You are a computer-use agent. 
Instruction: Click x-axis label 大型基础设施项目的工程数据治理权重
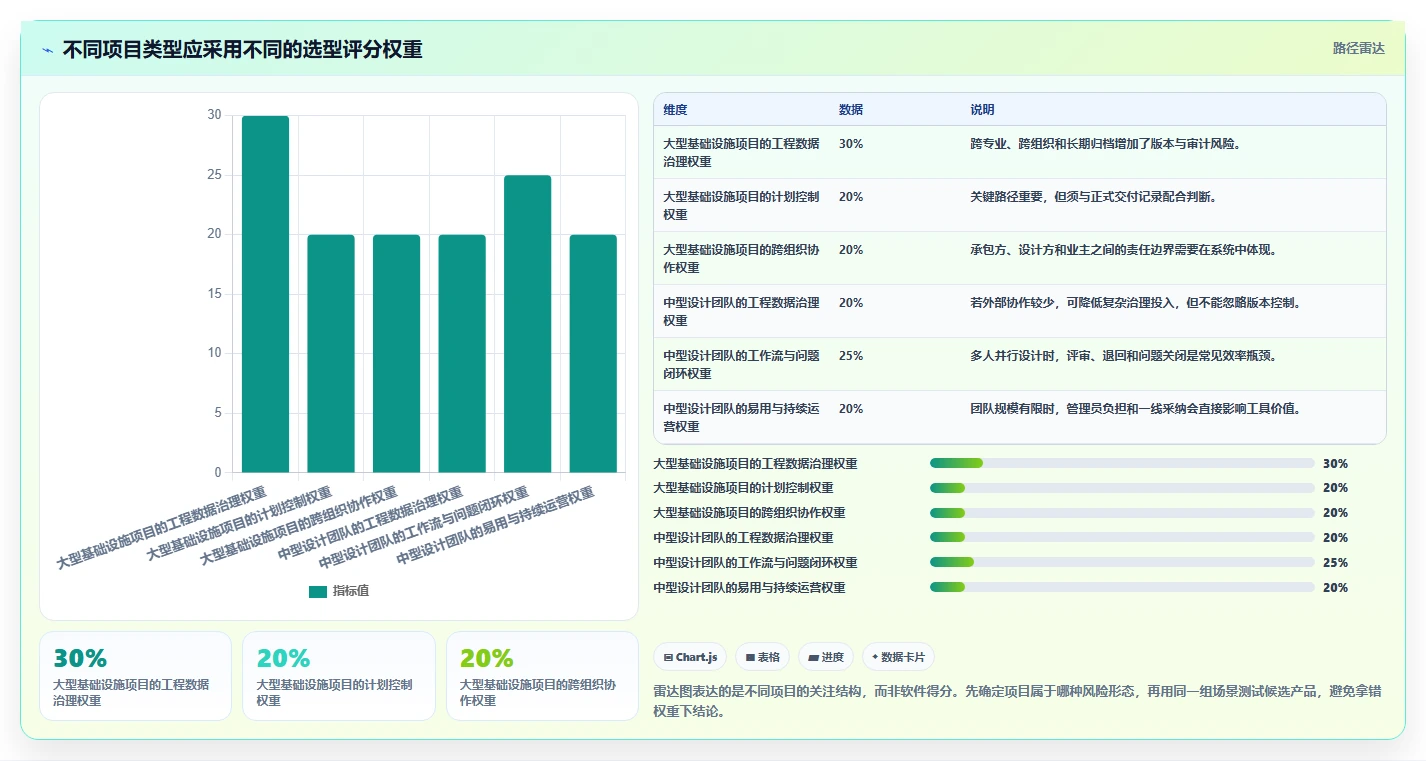coord(162,528)
